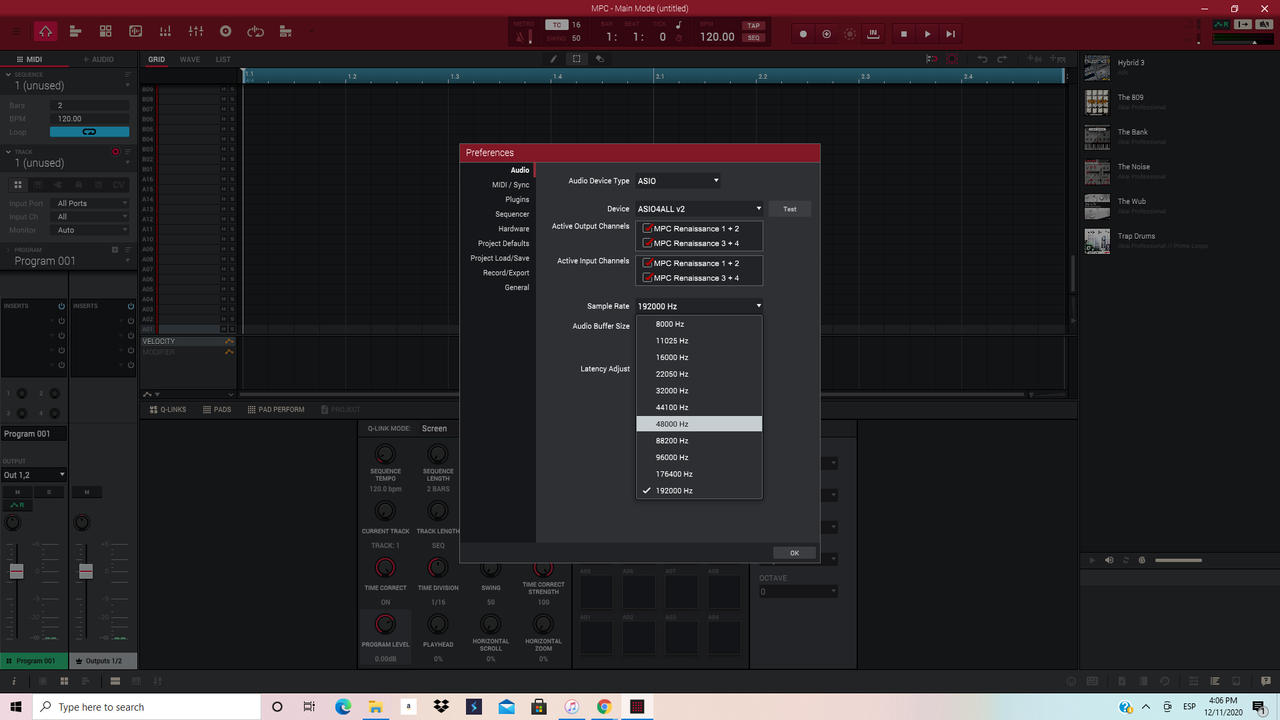The image size is (1280, 720).
Task: Open the Device ASIO4ALL v2 dropdown
Action: (700, 209)
